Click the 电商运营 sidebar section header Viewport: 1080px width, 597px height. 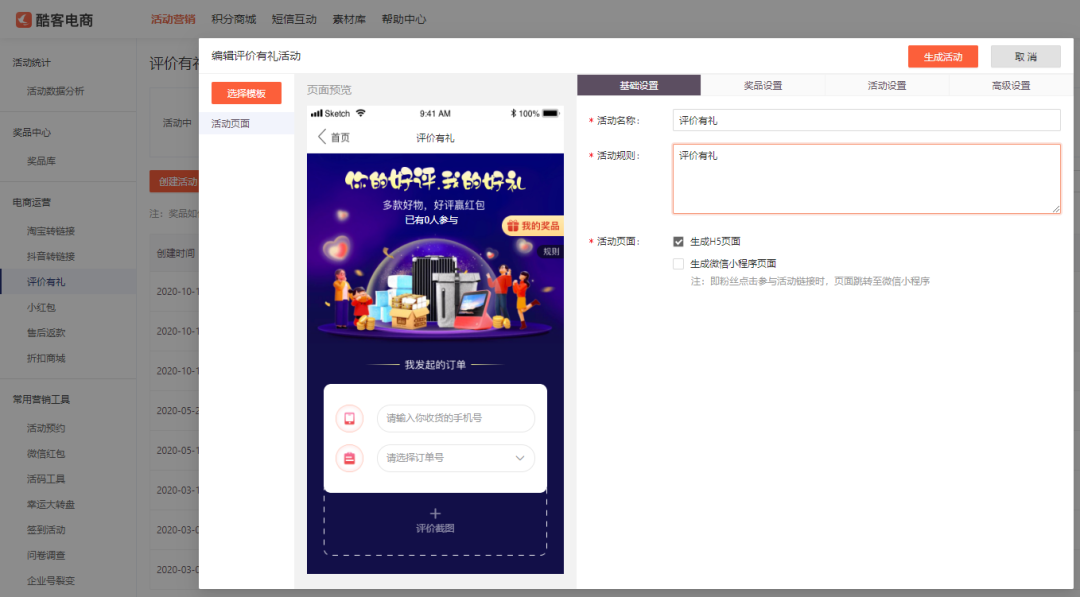[x=32, y=202]
